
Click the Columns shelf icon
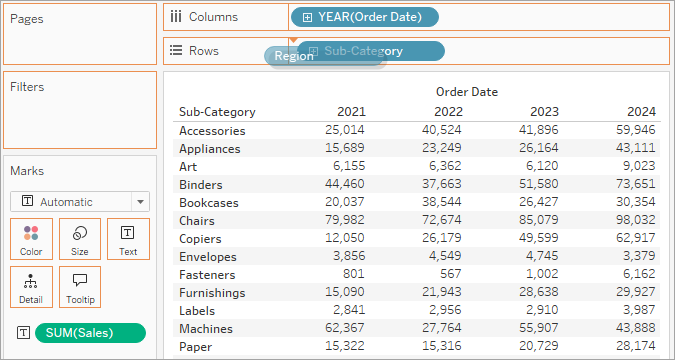click(176, 17)
